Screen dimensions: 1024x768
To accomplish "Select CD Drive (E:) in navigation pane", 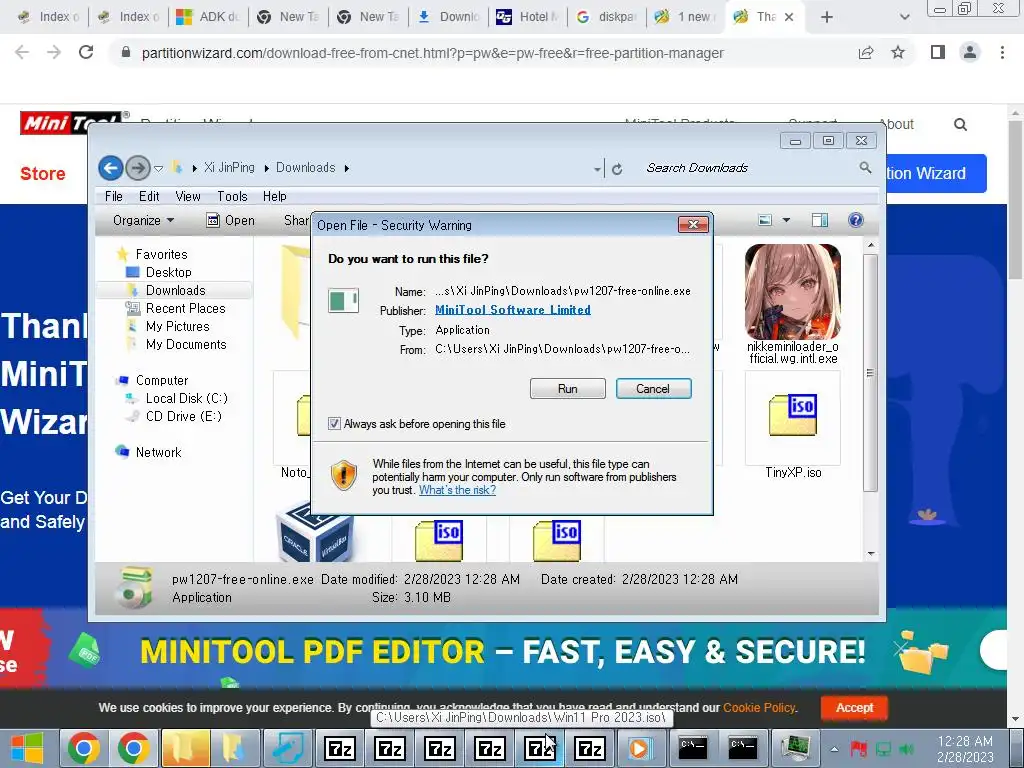I will 184,416.
